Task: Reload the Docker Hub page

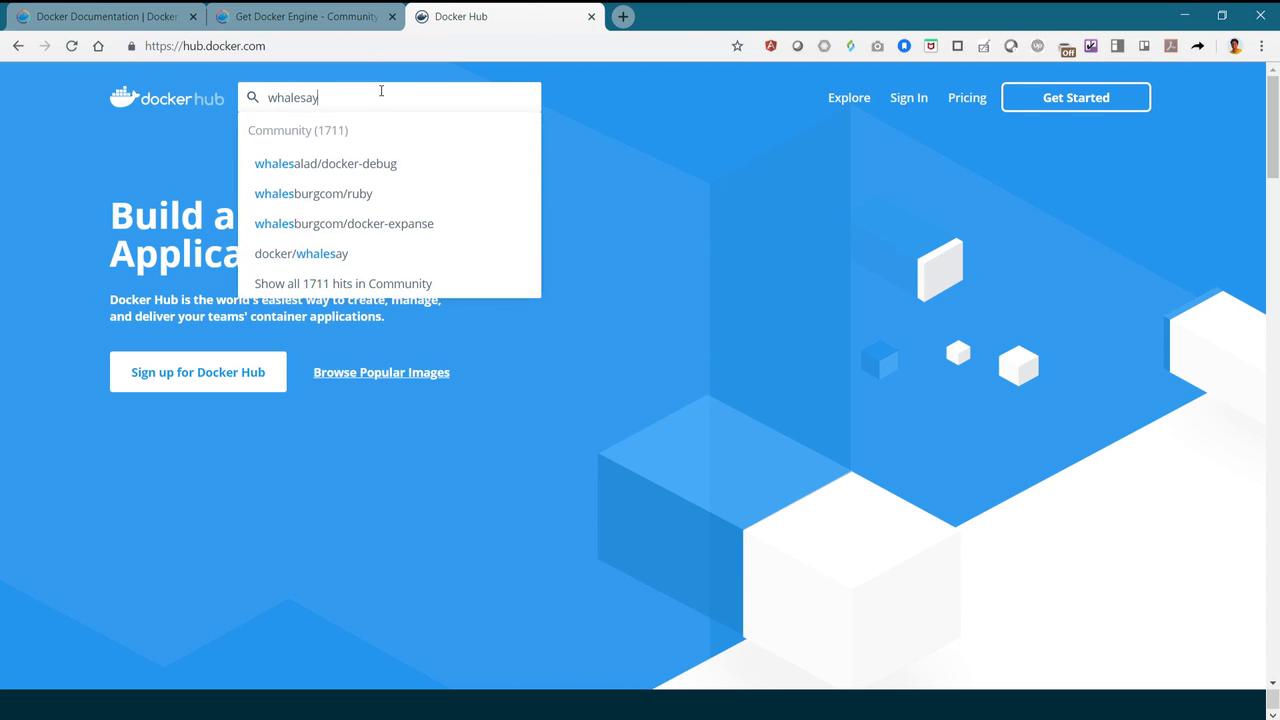Action: pos(71,46)
